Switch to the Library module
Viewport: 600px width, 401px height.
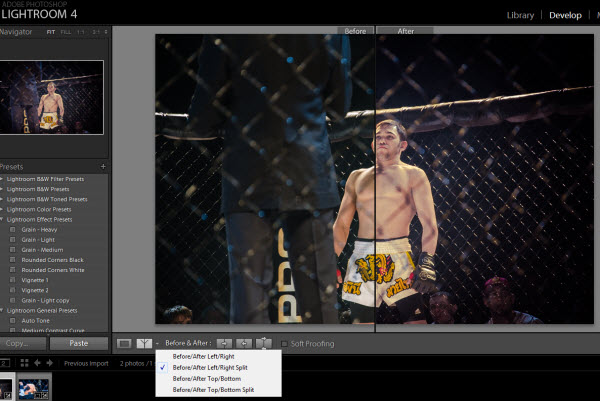point(520,15)
